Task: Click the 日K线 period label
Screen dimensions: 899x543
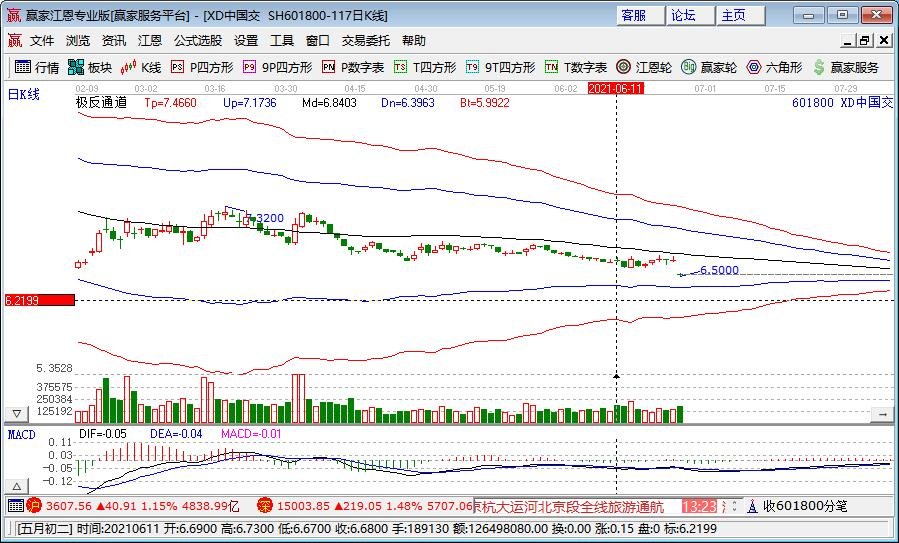Action: tap(24, 95)
